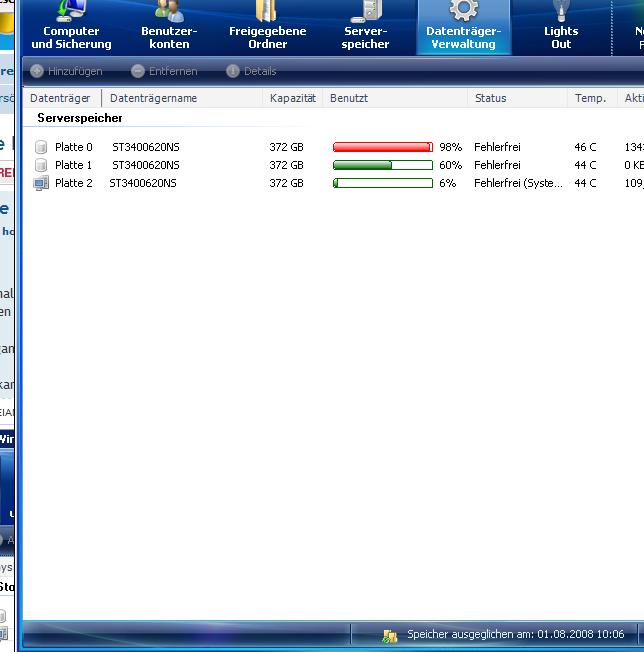644x652 pixels.
Task: Sort by Kapazität column header
Action: pos(293,98)
